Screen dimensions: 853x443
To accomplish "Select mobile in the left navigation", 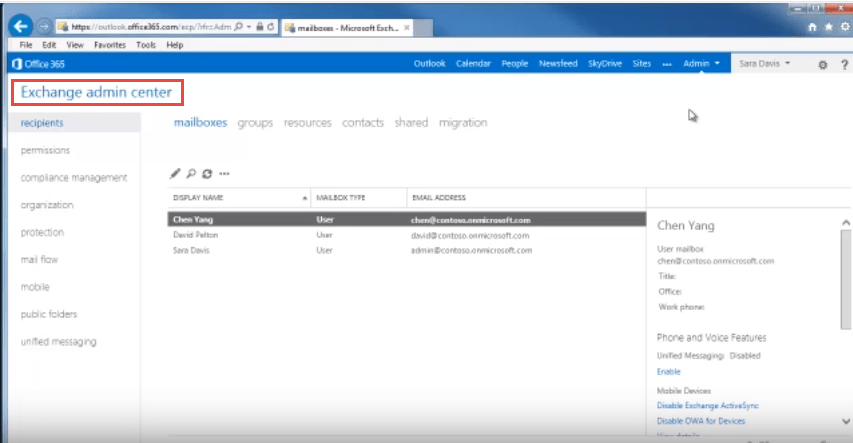I will pyautogui.click(x=35, y=287).
